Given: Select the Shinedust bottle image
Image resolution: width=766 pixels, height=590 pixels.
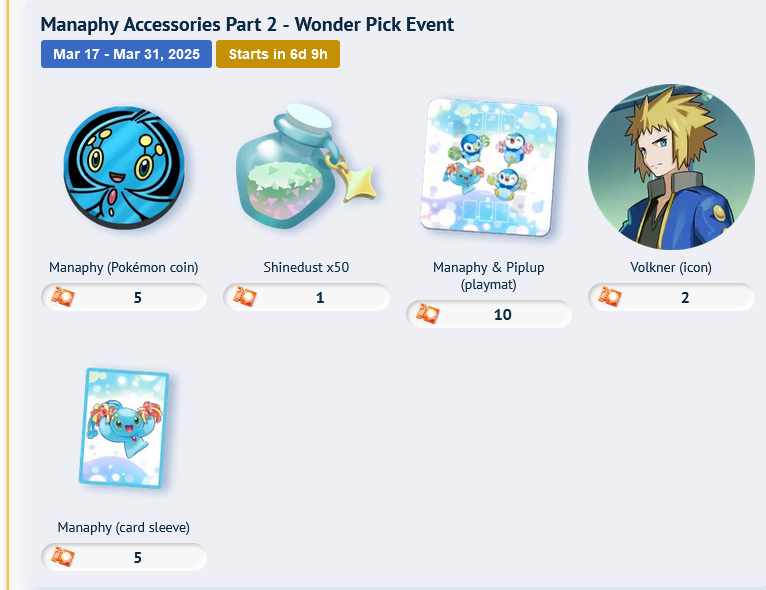Looking at the screenshot, I should pos(306,167).
